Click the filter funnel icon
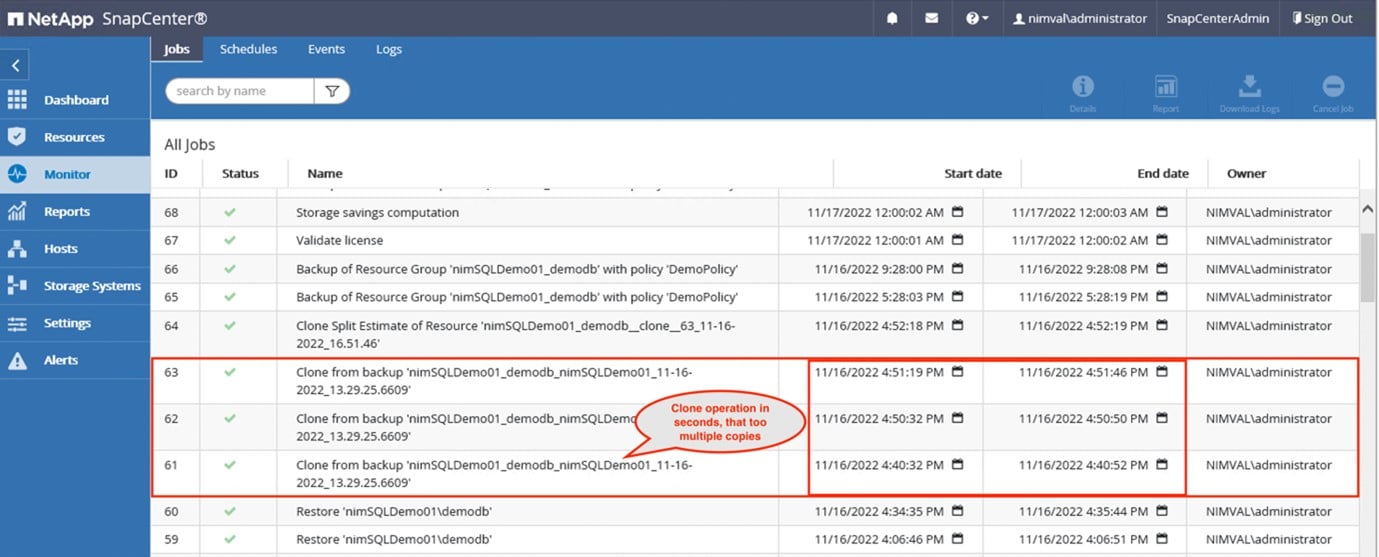Image resolution: width=1379 pixels, height=557 pixels. click(x=332, y=91)
